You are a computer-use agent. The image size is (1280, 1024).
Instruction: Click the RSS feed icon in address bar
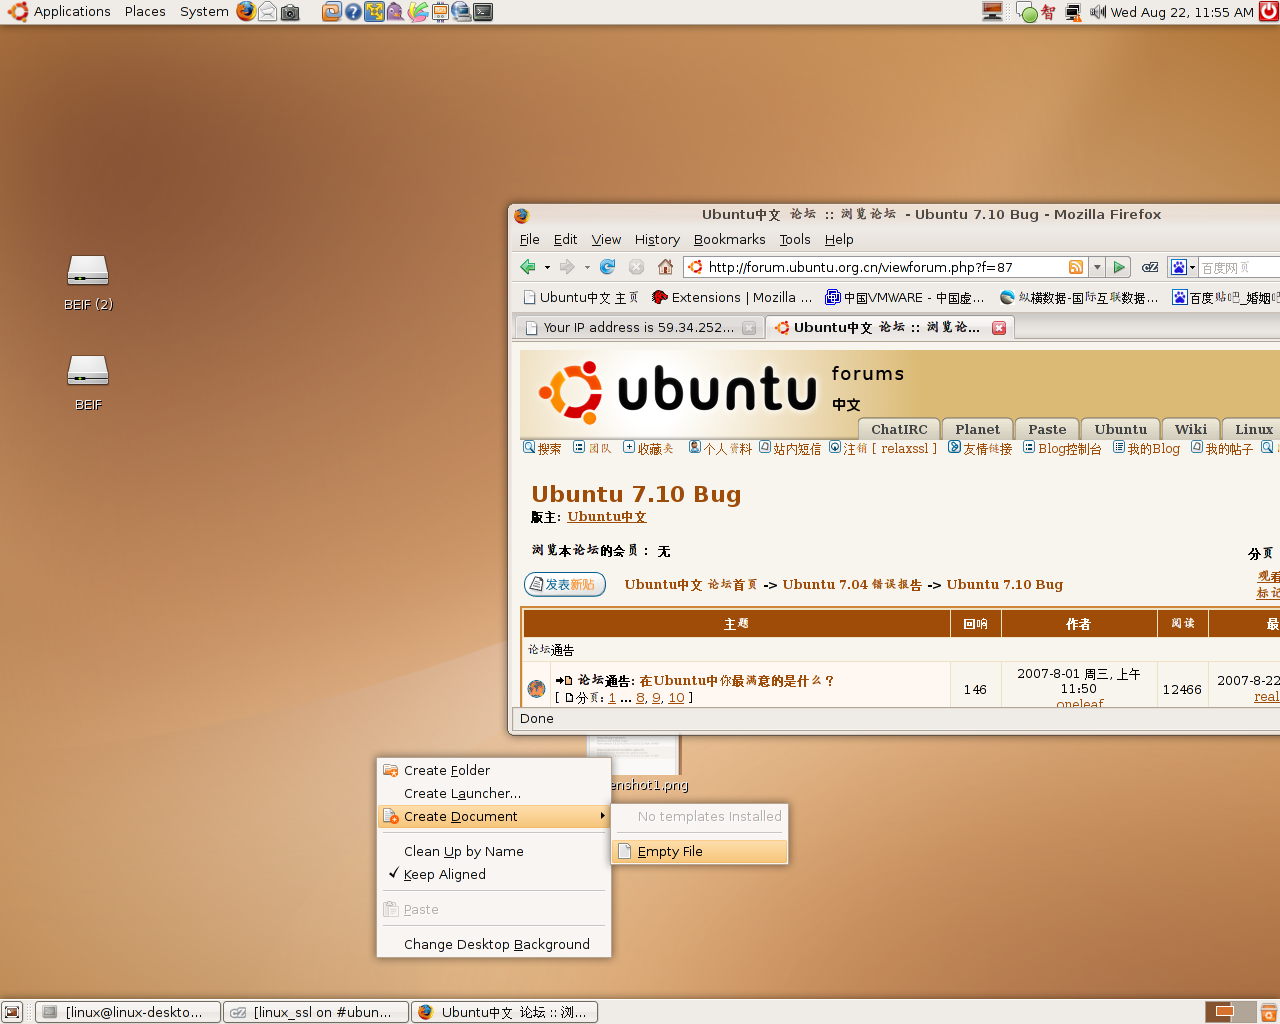pos(1076,267)
